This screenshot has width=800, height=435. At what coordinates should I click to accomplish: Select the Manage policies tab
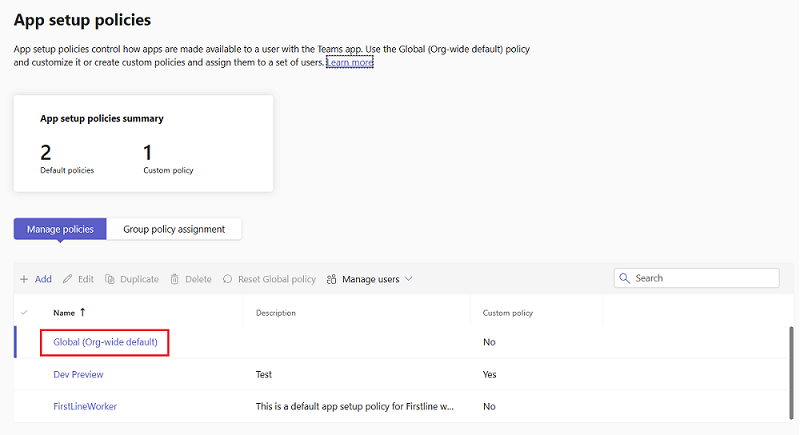coord(60,229)
